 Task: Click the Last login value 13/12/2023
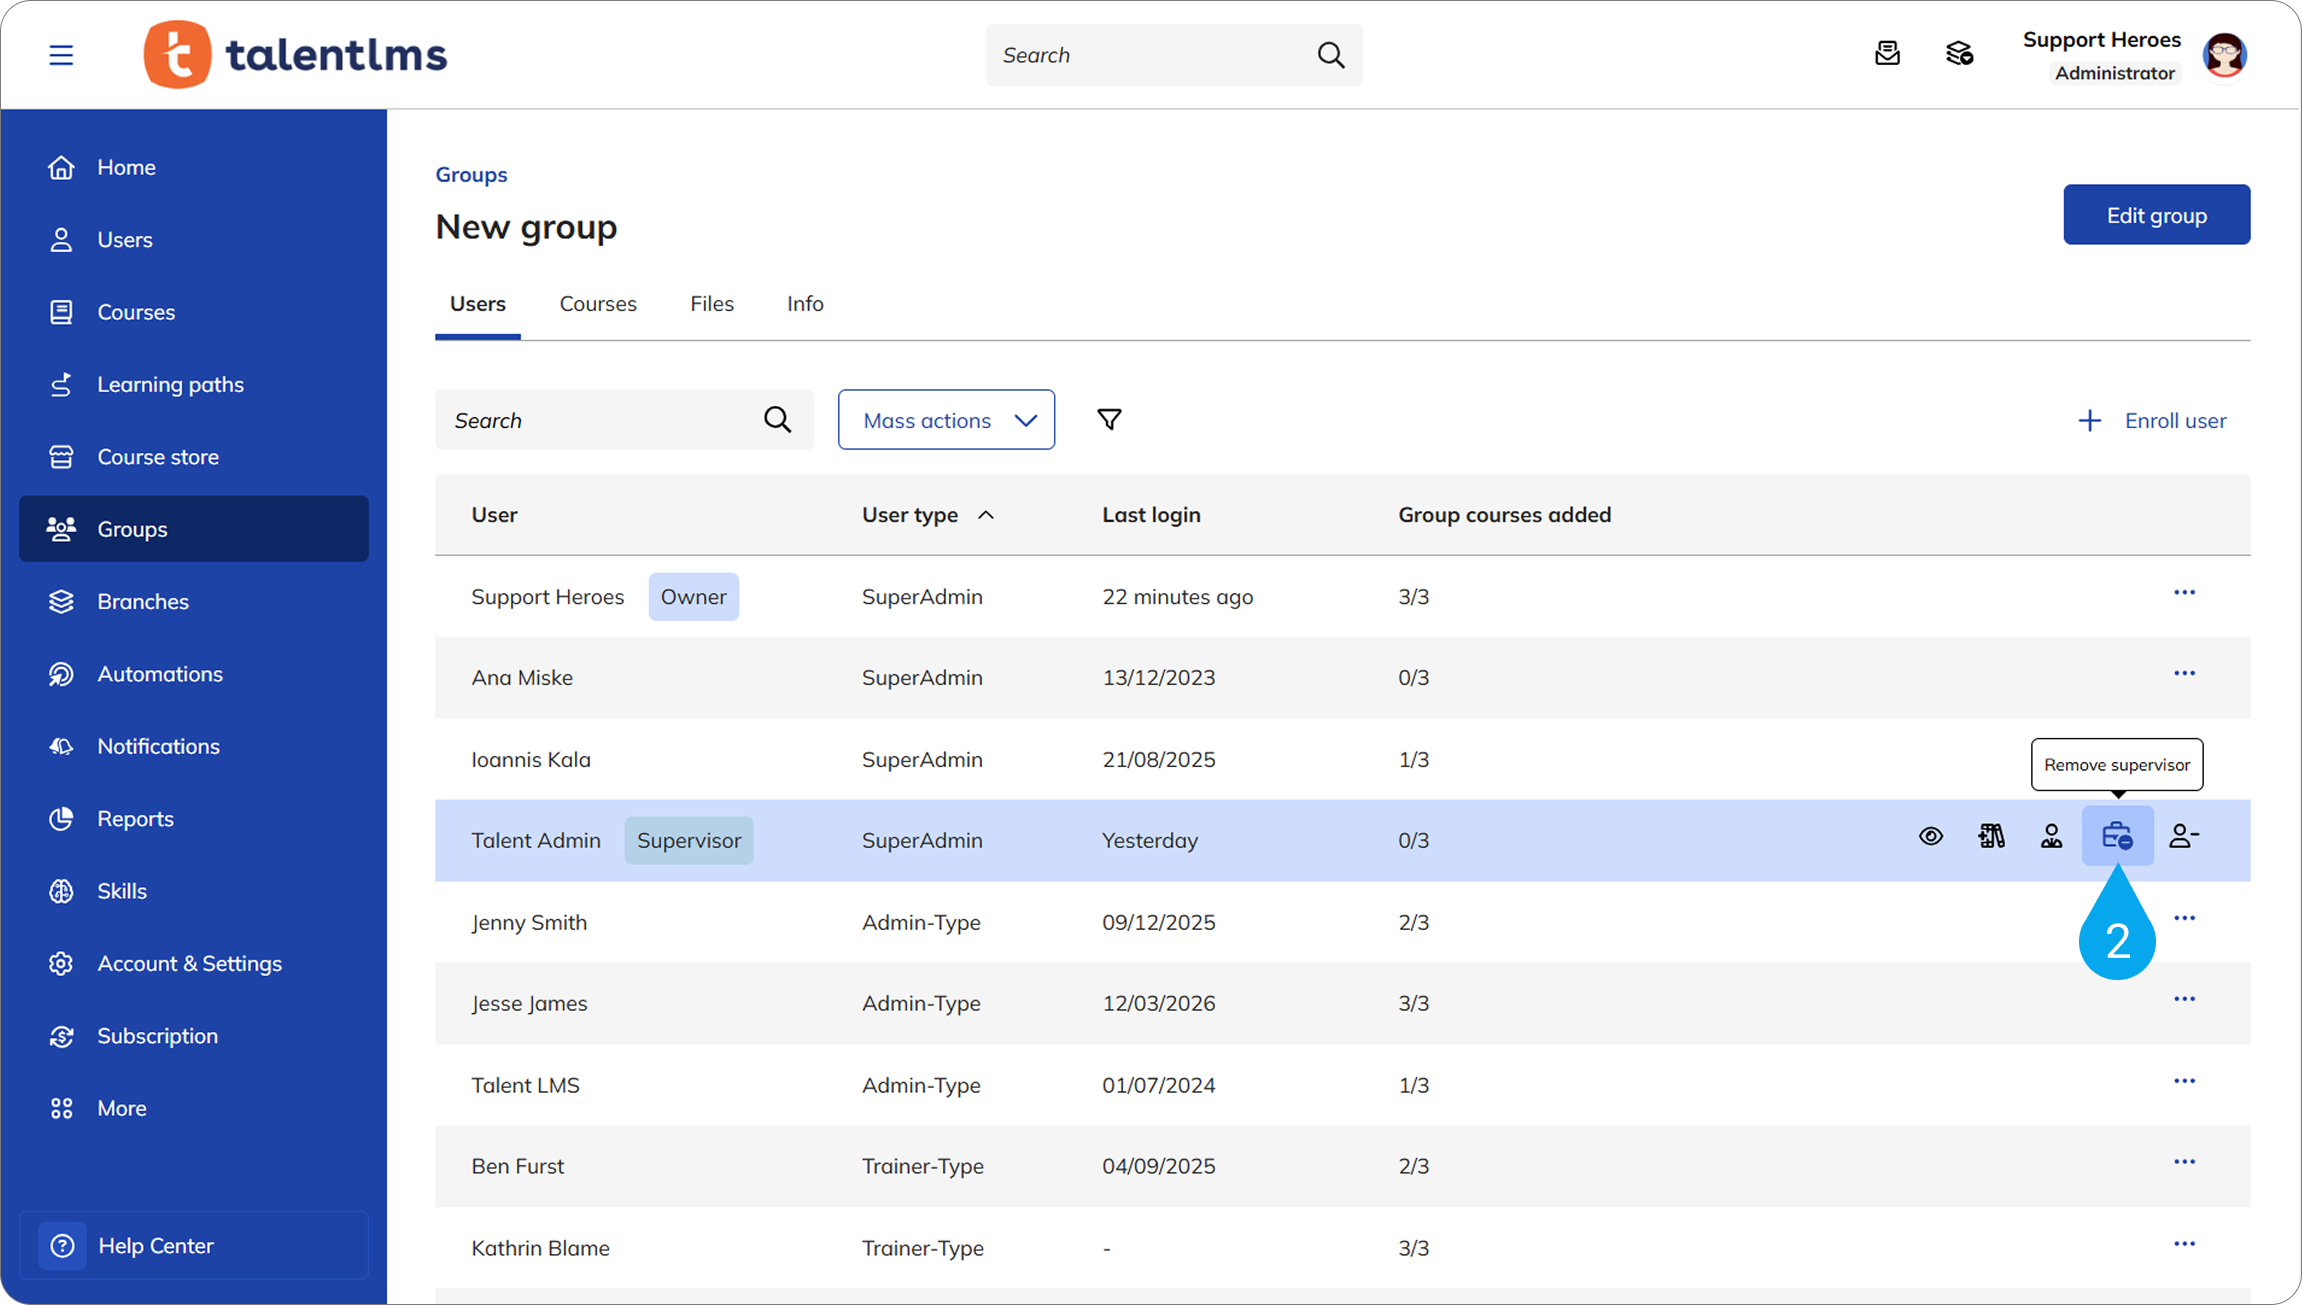pos(1158,678)
